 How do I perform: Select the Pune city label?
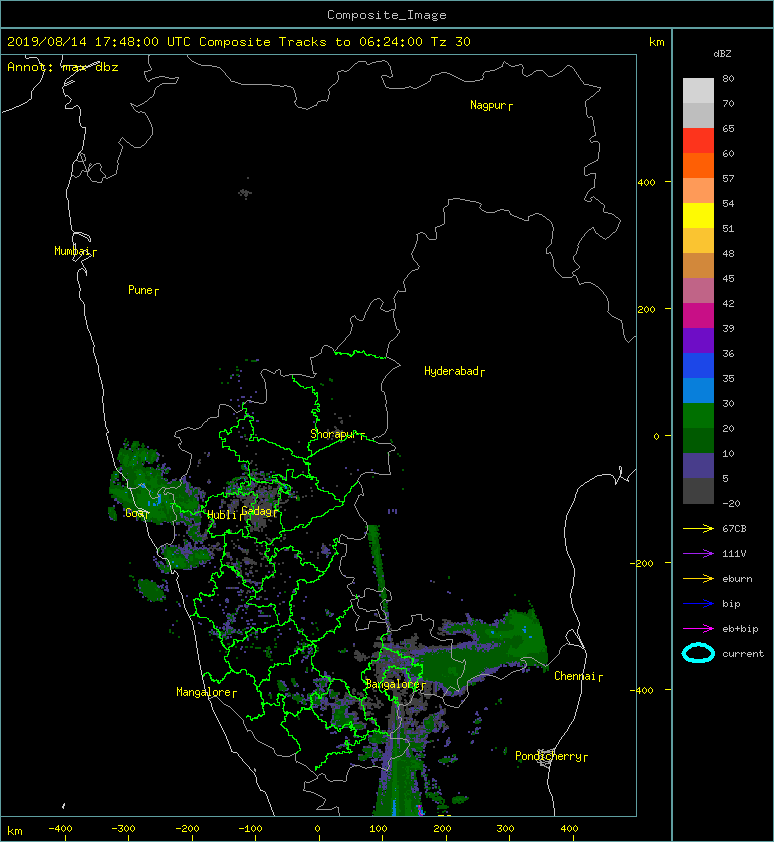point(140,290)
